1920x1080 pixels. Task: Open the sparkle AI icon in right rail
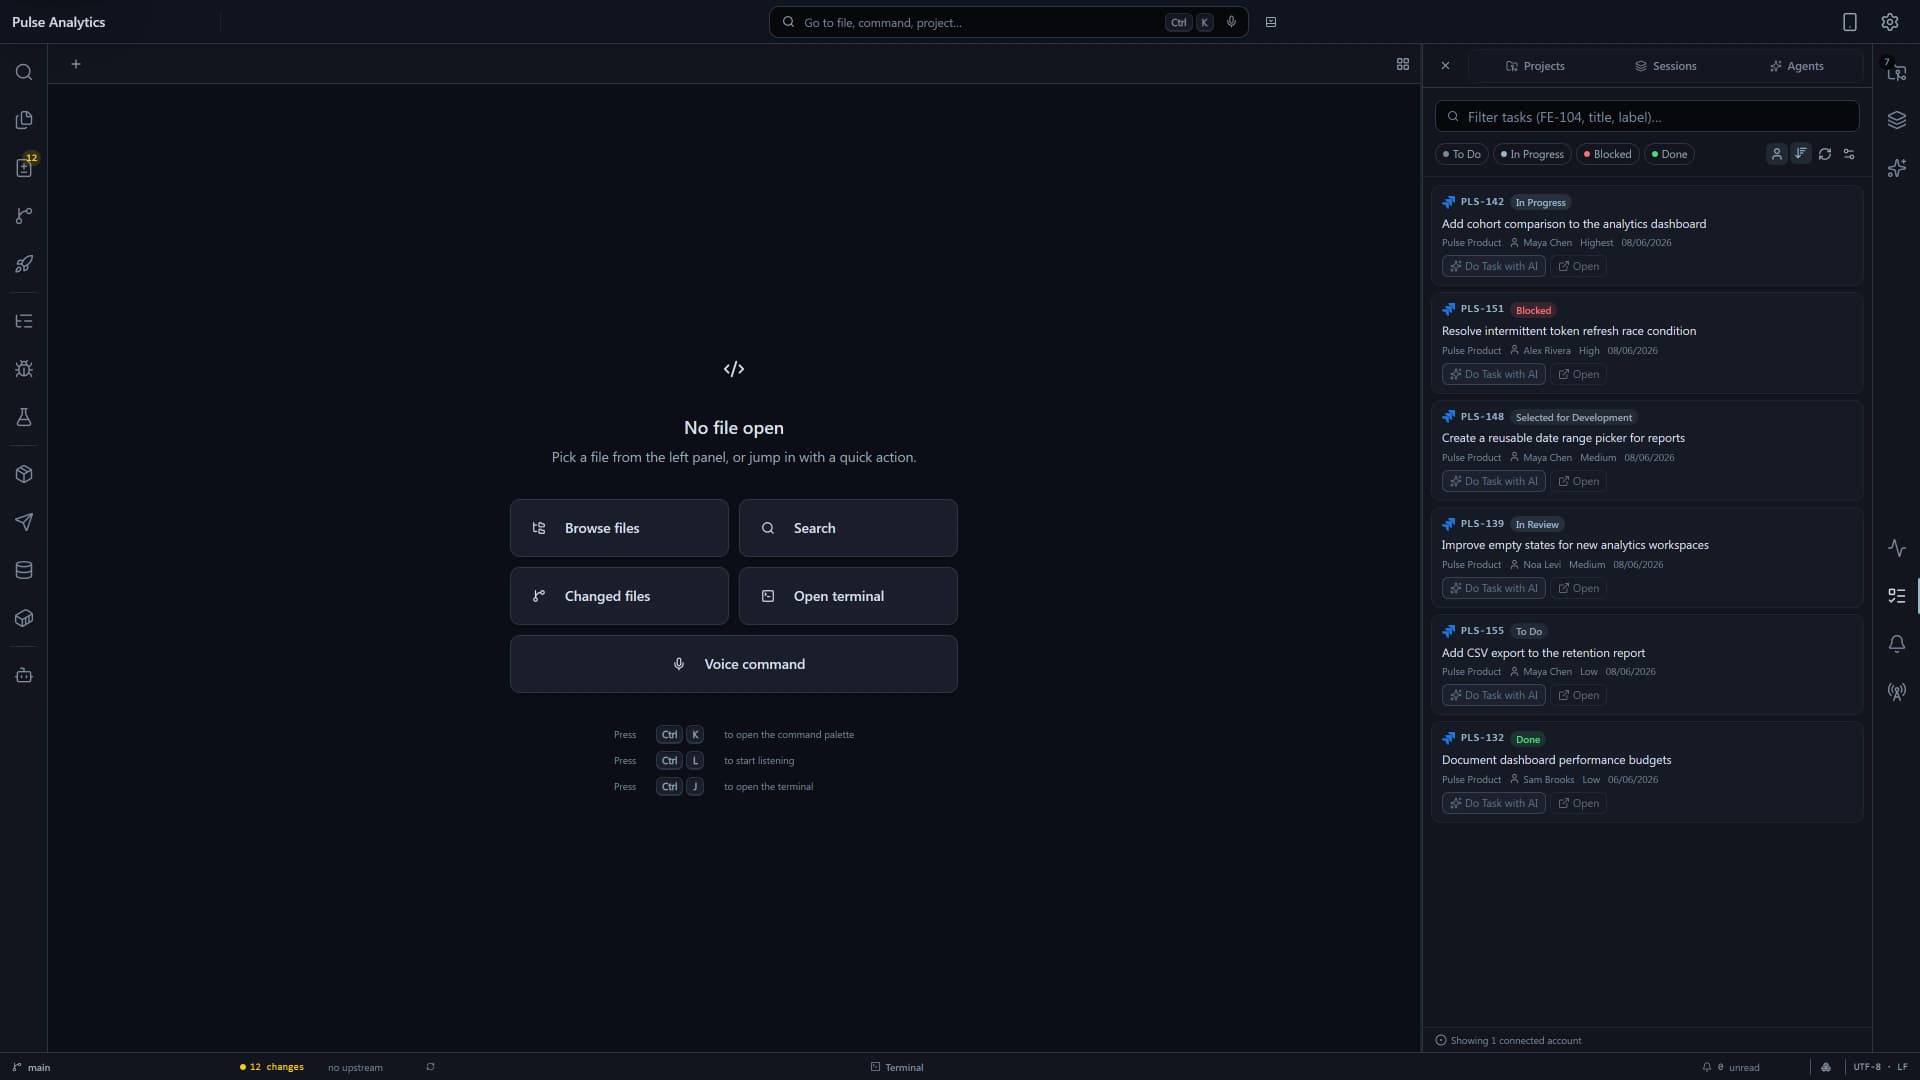(x=1897, y=168)
